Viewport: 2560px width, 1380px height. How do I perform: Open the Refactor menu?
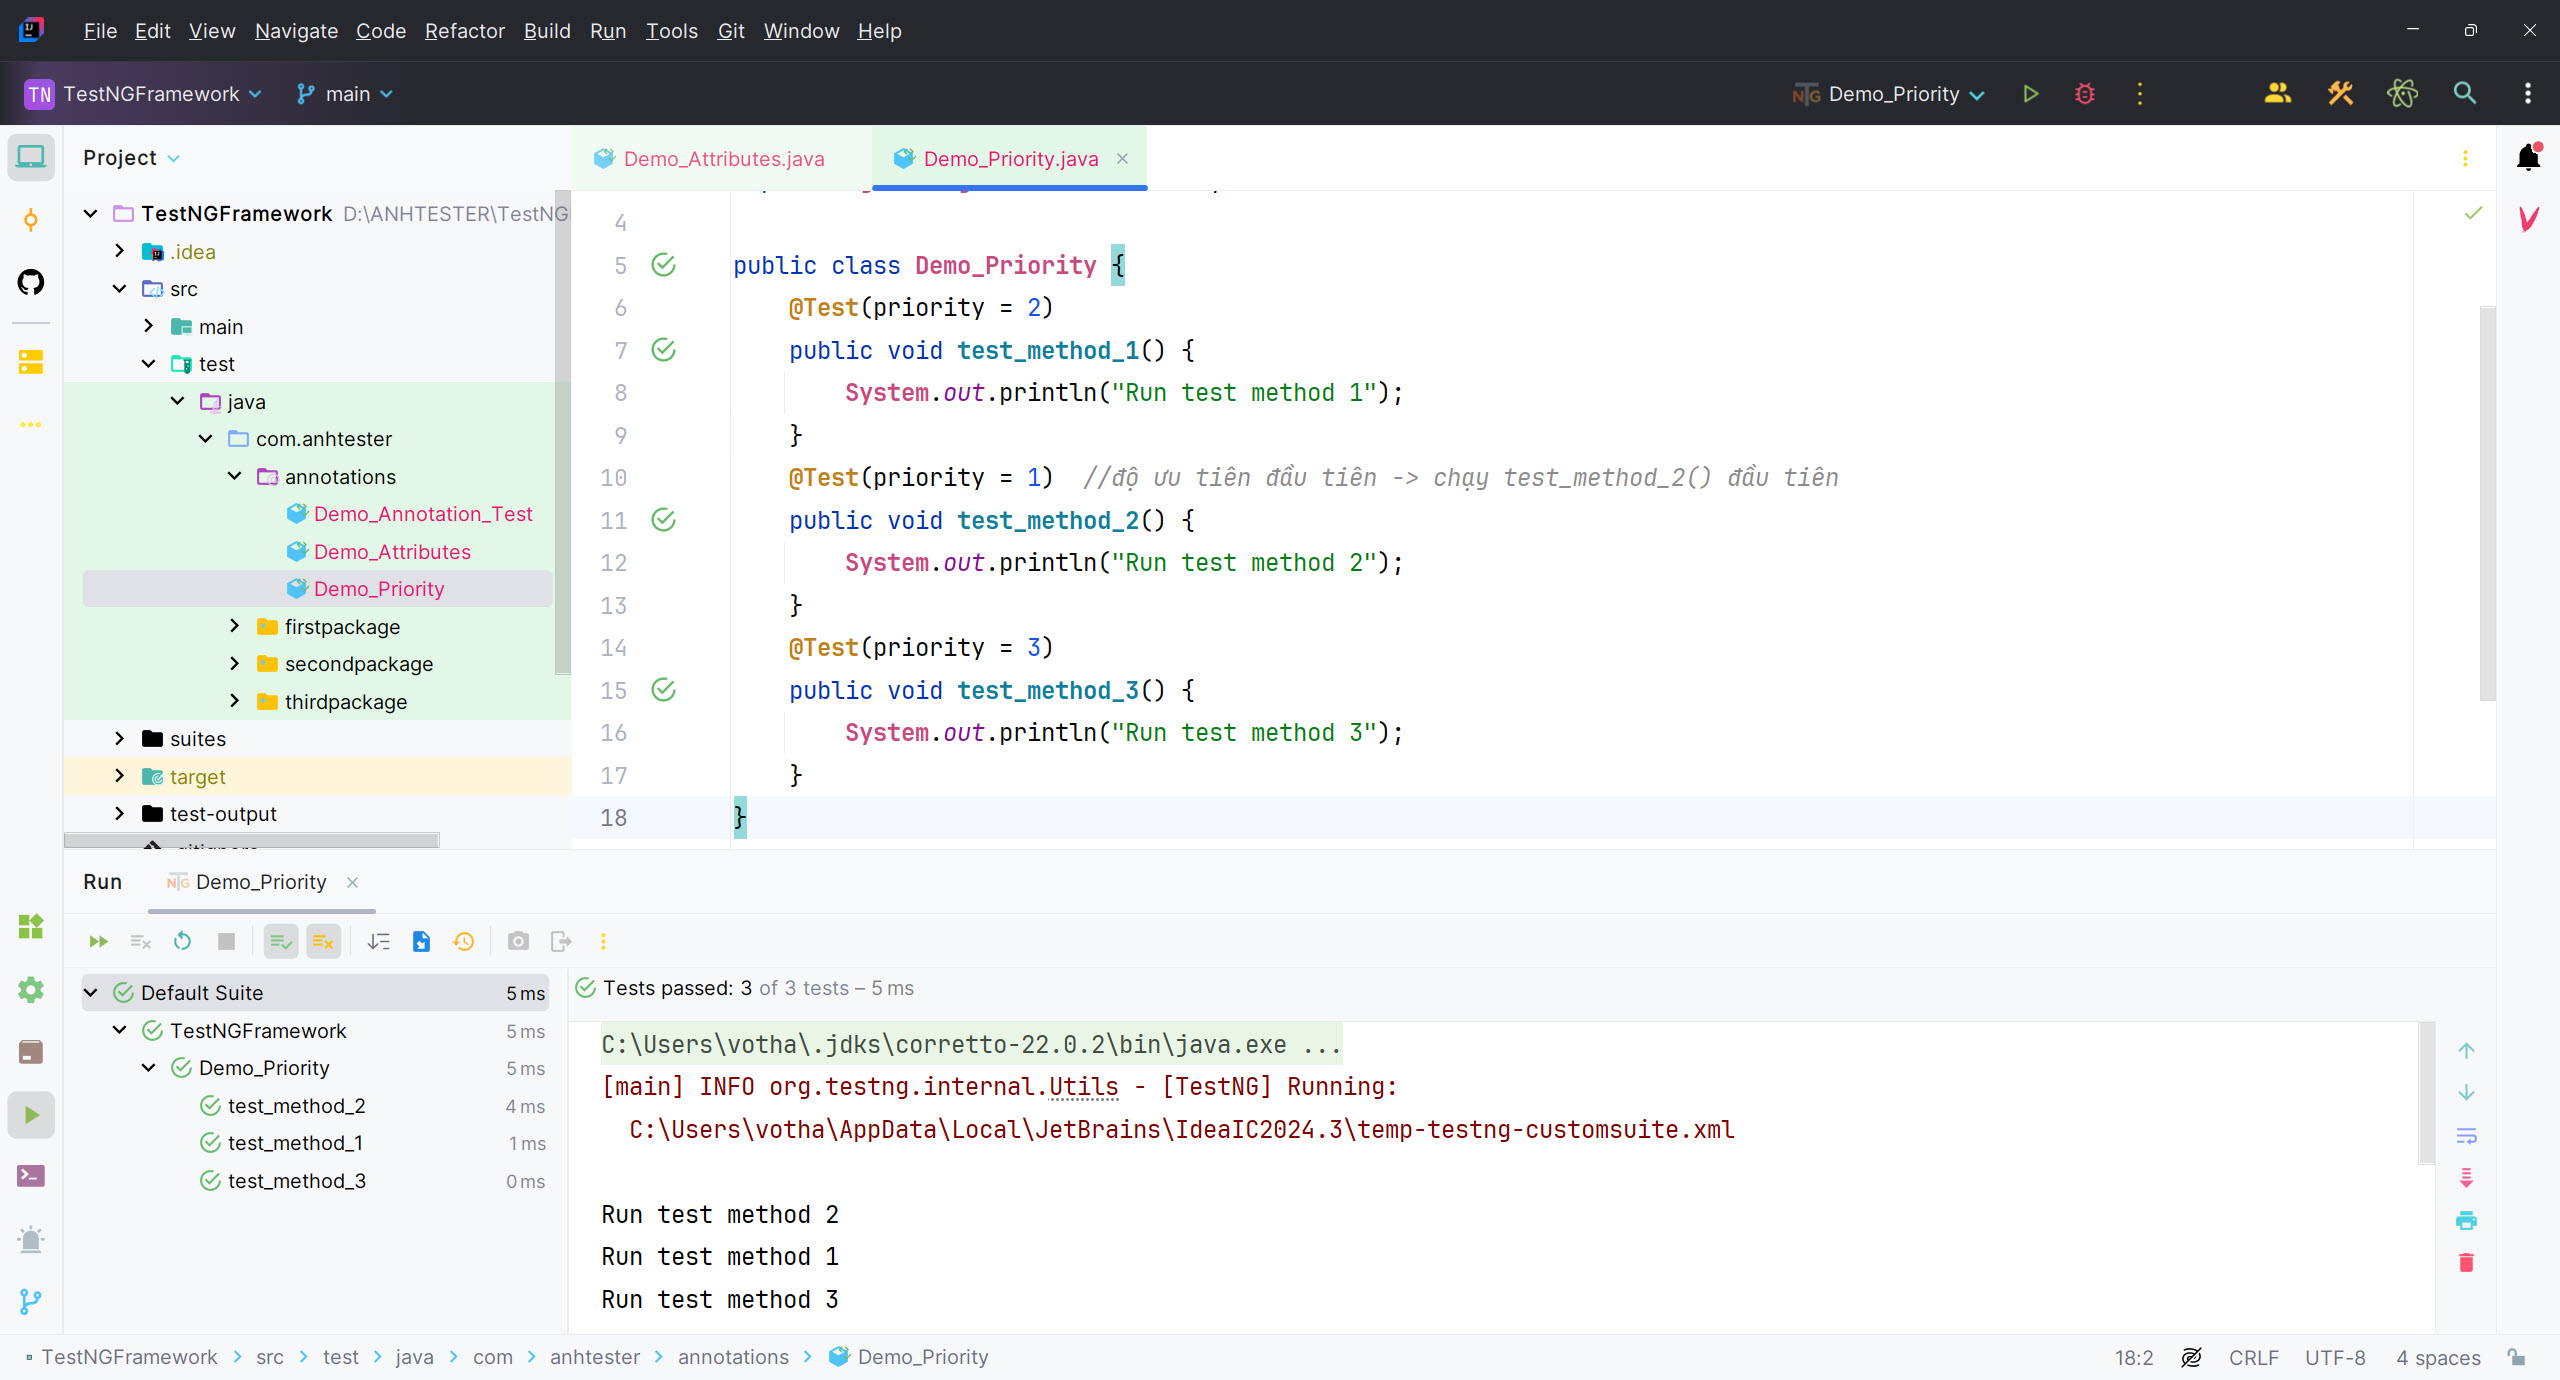(464, 31)
